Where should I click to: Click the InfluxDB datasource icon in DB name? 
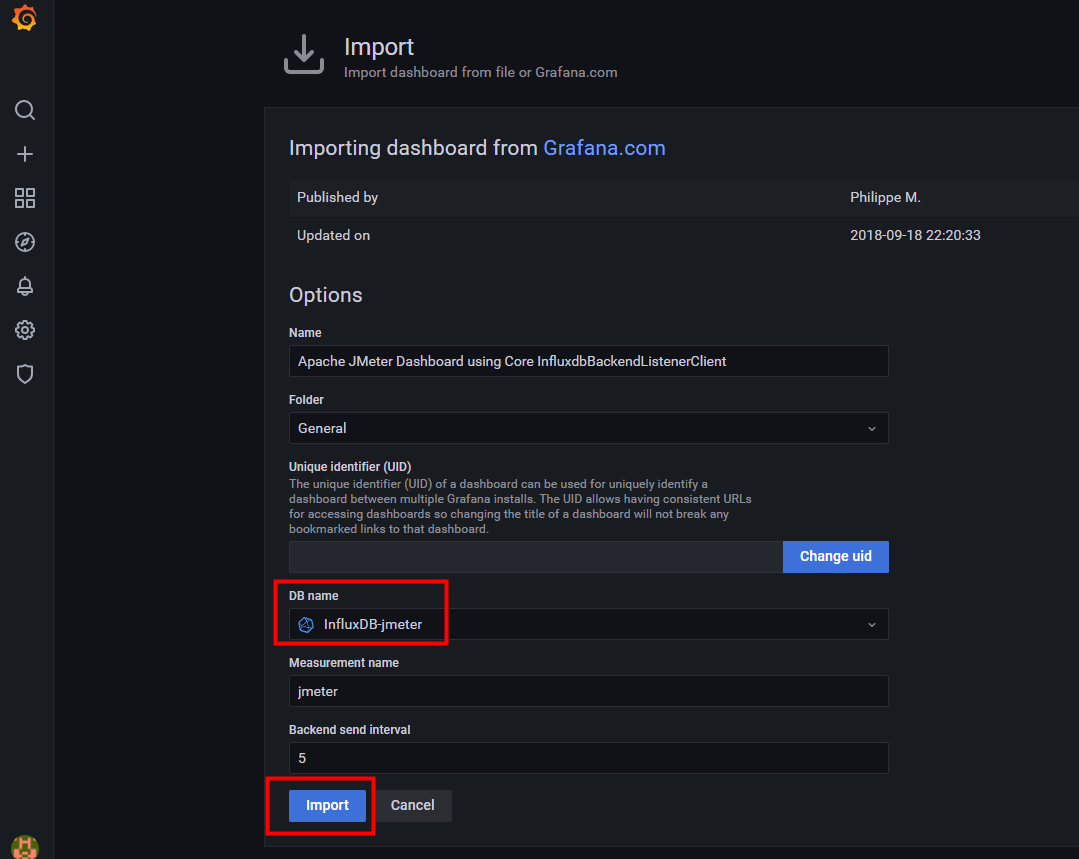[x=306, y=624]
